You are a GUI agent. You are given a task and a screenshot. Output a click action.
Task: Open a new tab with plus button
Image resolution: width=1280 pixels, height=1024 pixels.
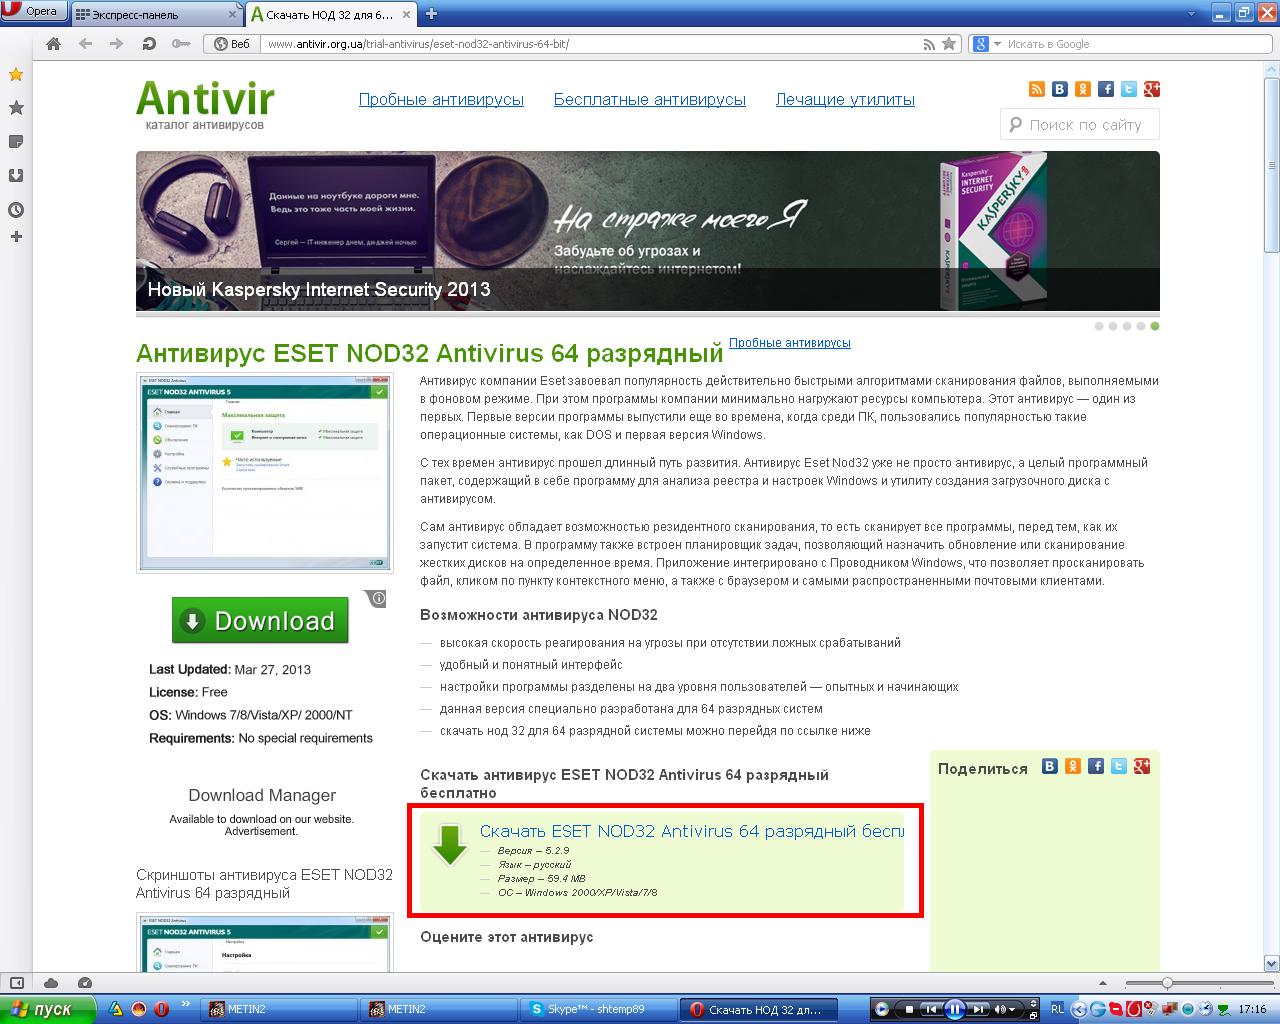(x=431, y=14)
